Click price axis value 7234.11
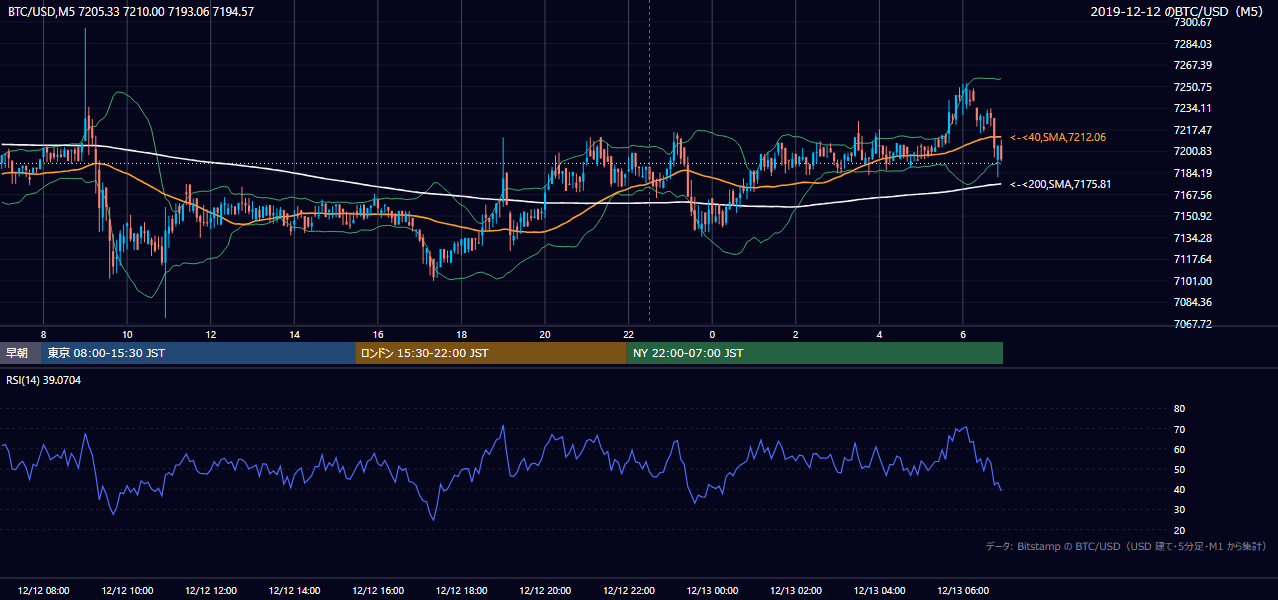 coord(1193,108)
